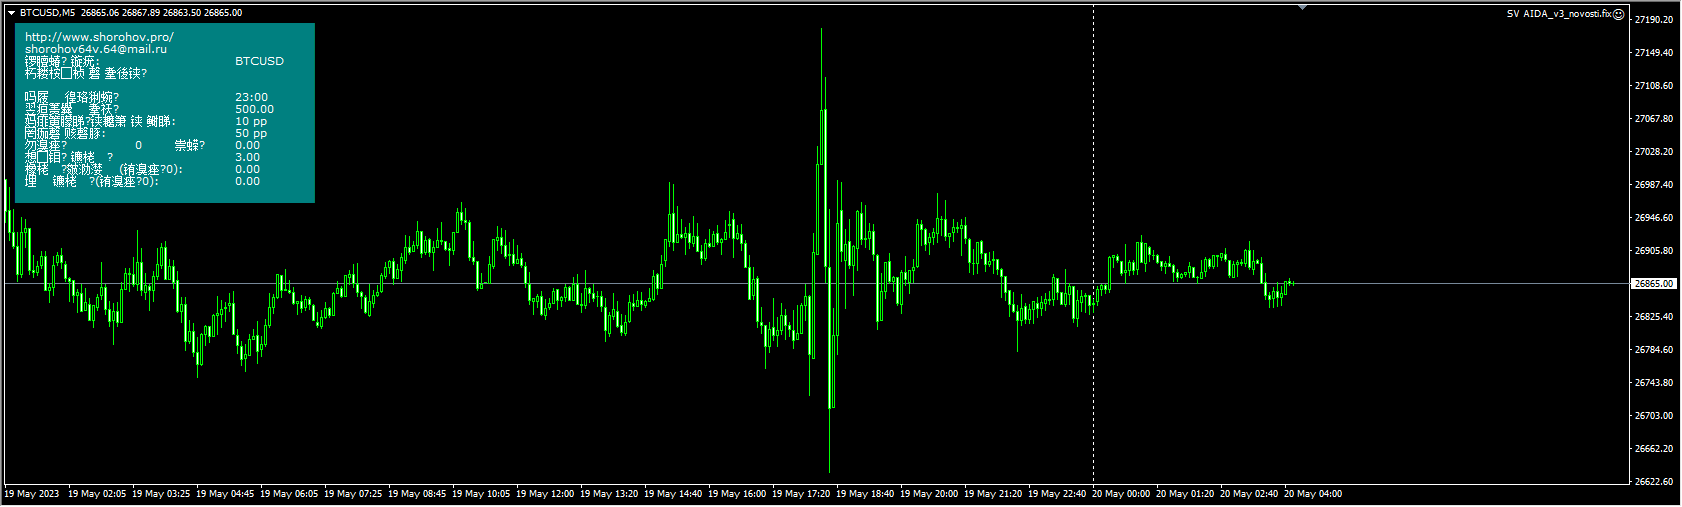Click the 19 May 12:00 time label

click(545, 494)
